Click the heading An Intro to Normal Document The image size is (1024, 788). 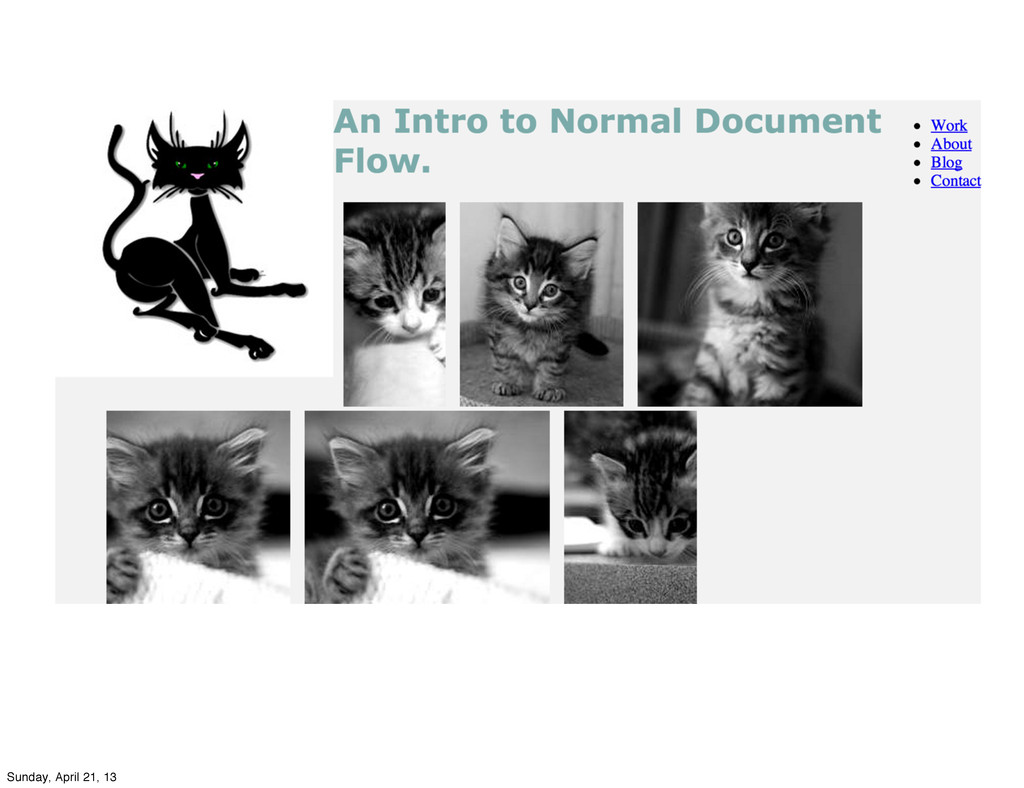[607, 122]
